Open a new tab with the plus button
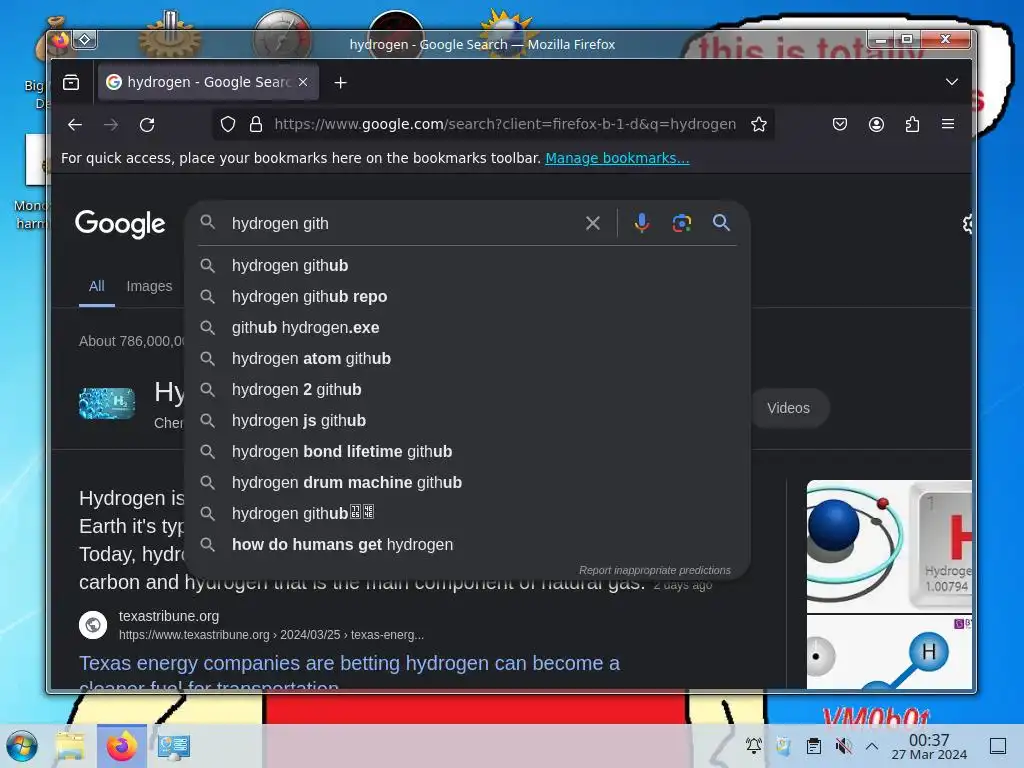The height and width of the screenshot is (768, 1024). tap(340, 82)
